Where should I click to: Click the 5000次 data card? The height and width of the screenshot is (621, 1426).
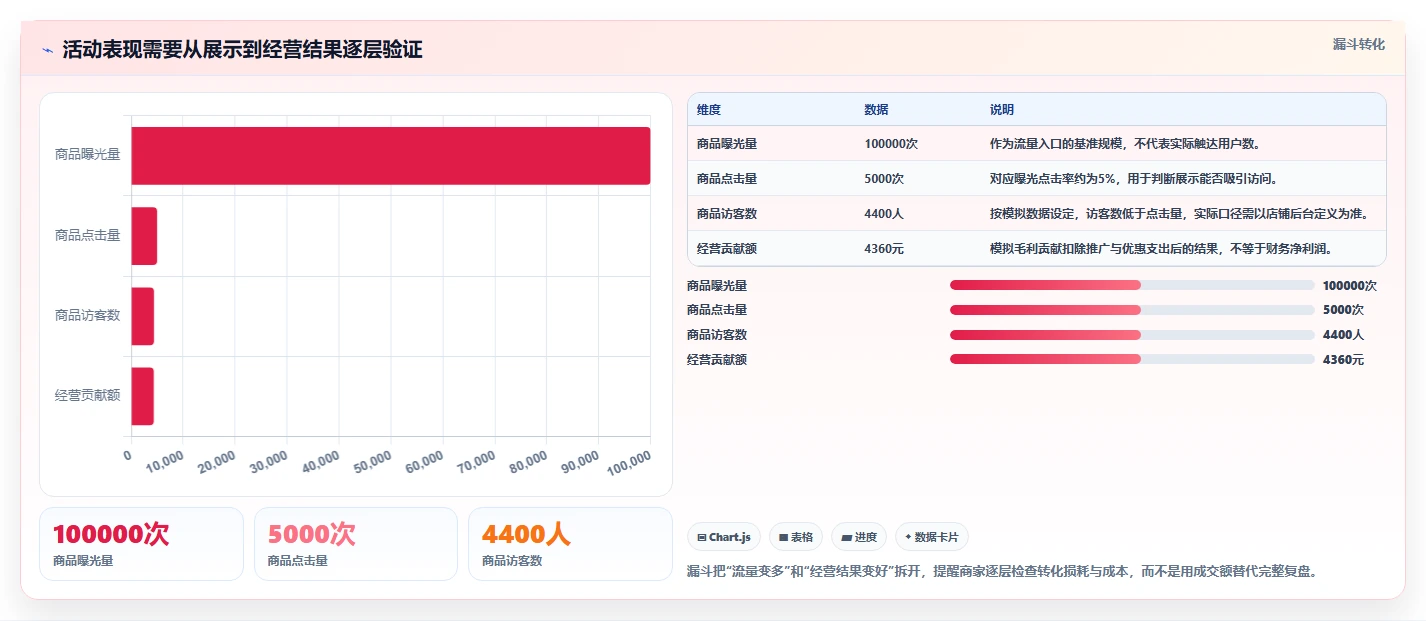[356, 544]
